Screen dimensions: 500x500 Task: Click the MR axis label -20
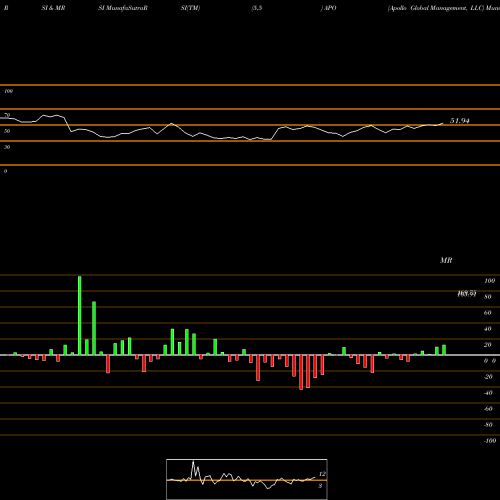point(488,377)
